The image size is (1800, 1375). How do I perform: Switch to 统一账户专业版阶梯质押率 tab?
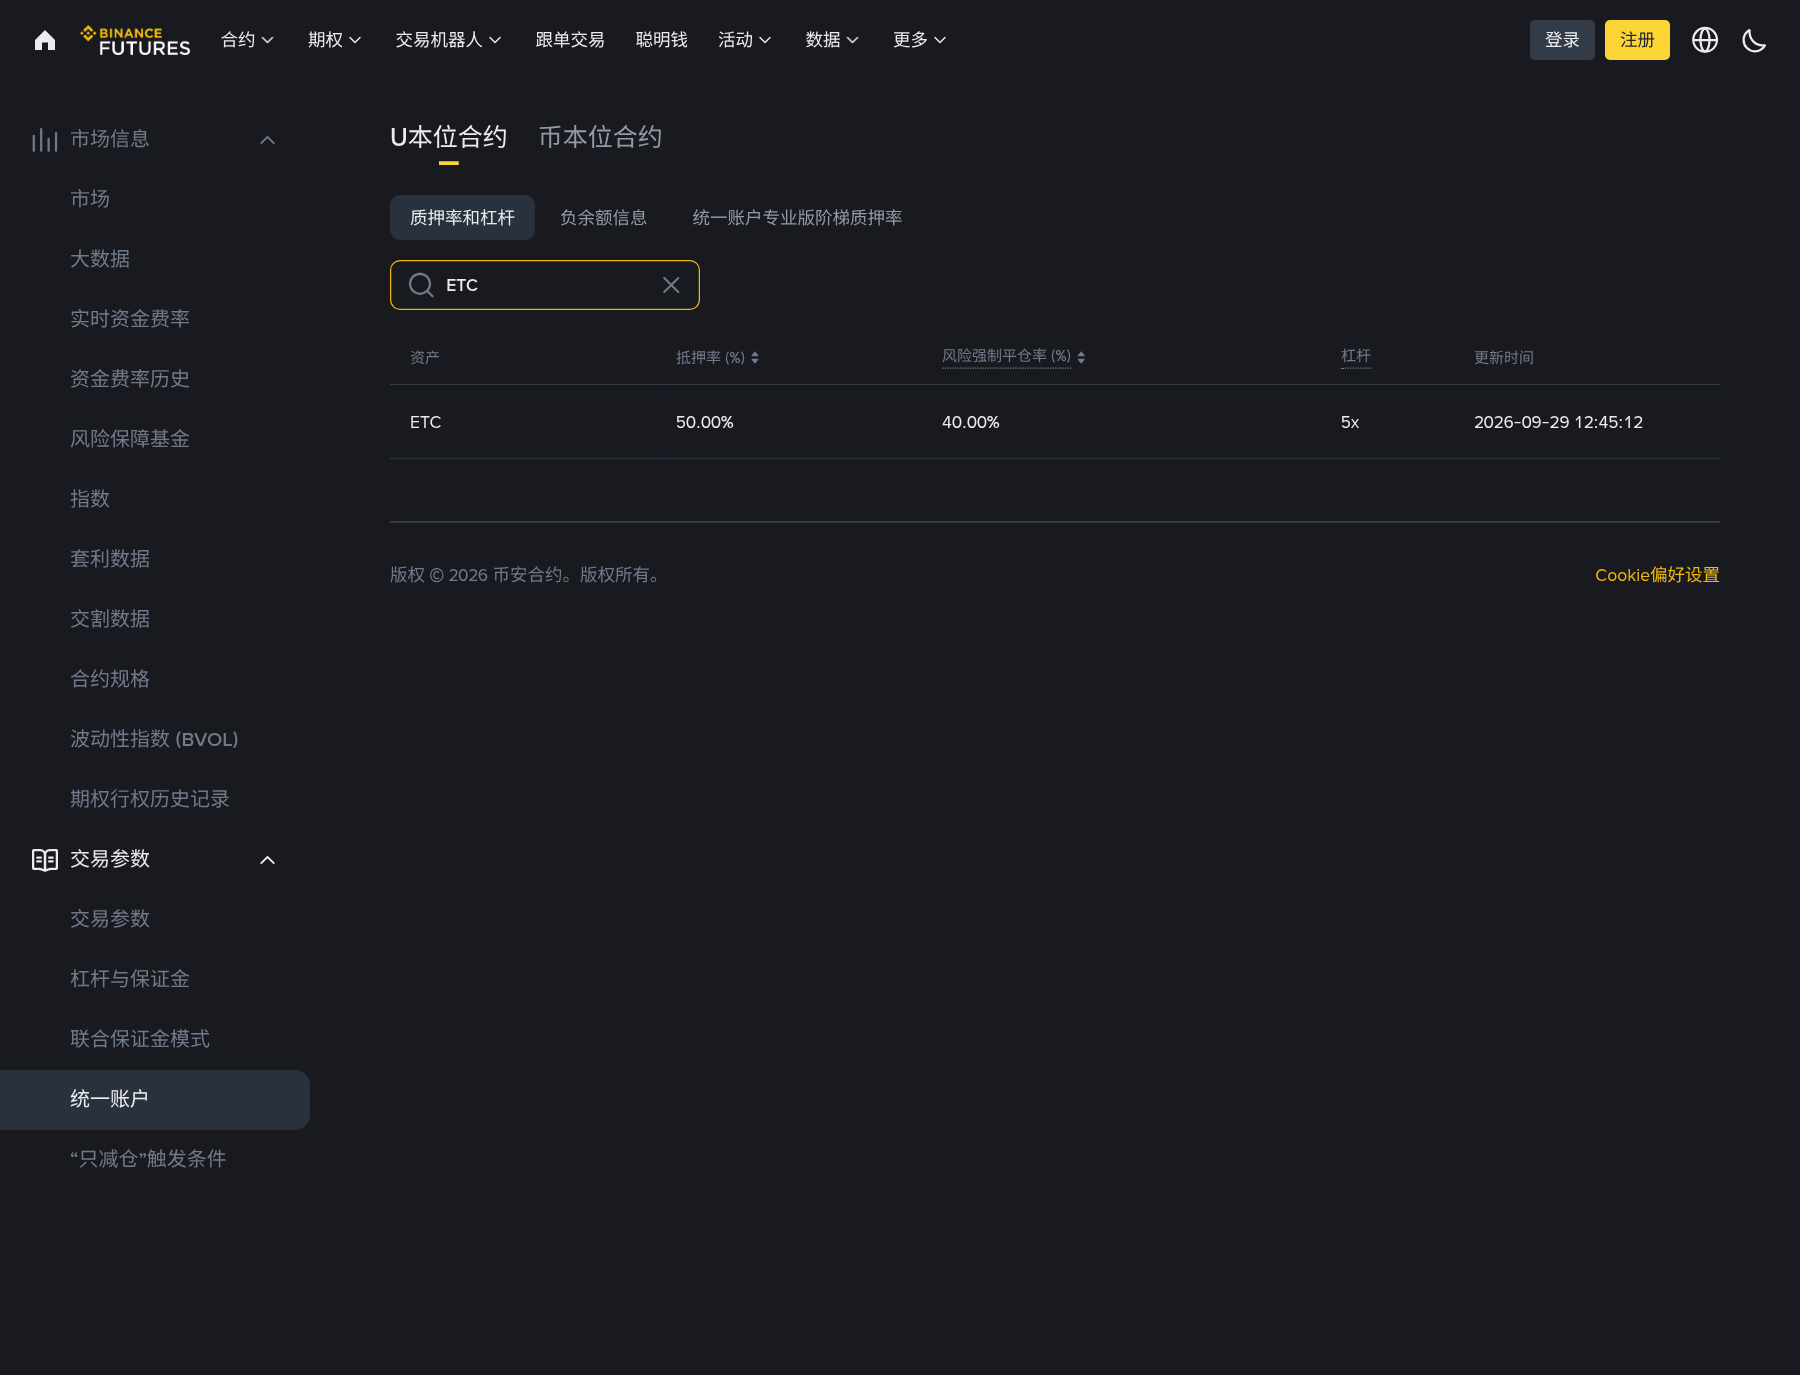click(x=797, y=217)
